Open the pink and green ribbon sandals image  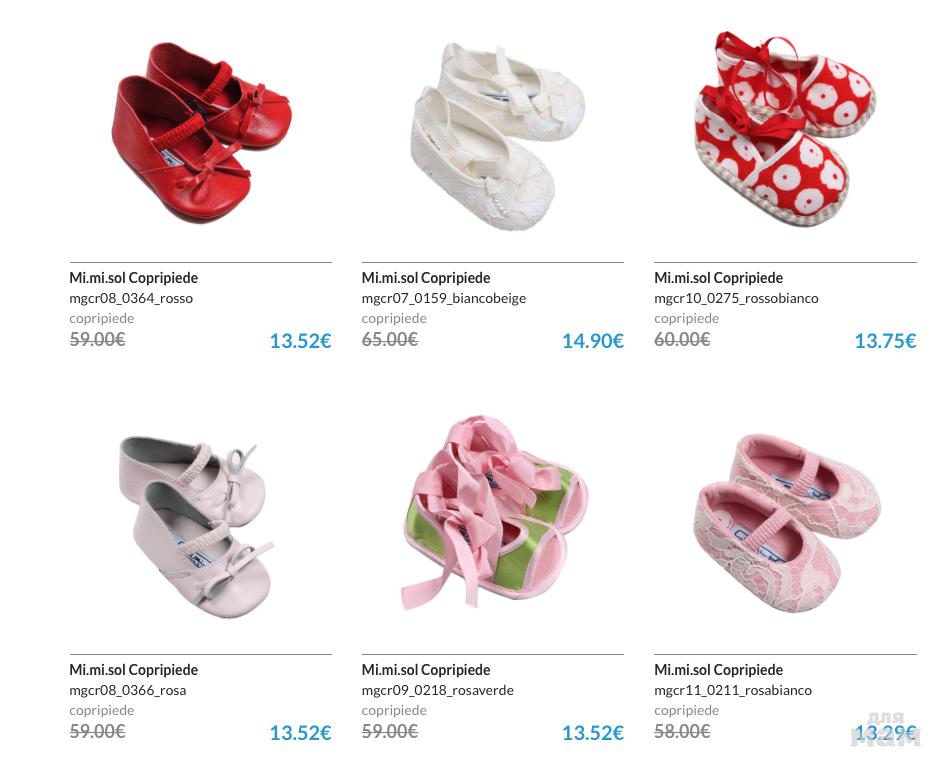pos(494,512)
